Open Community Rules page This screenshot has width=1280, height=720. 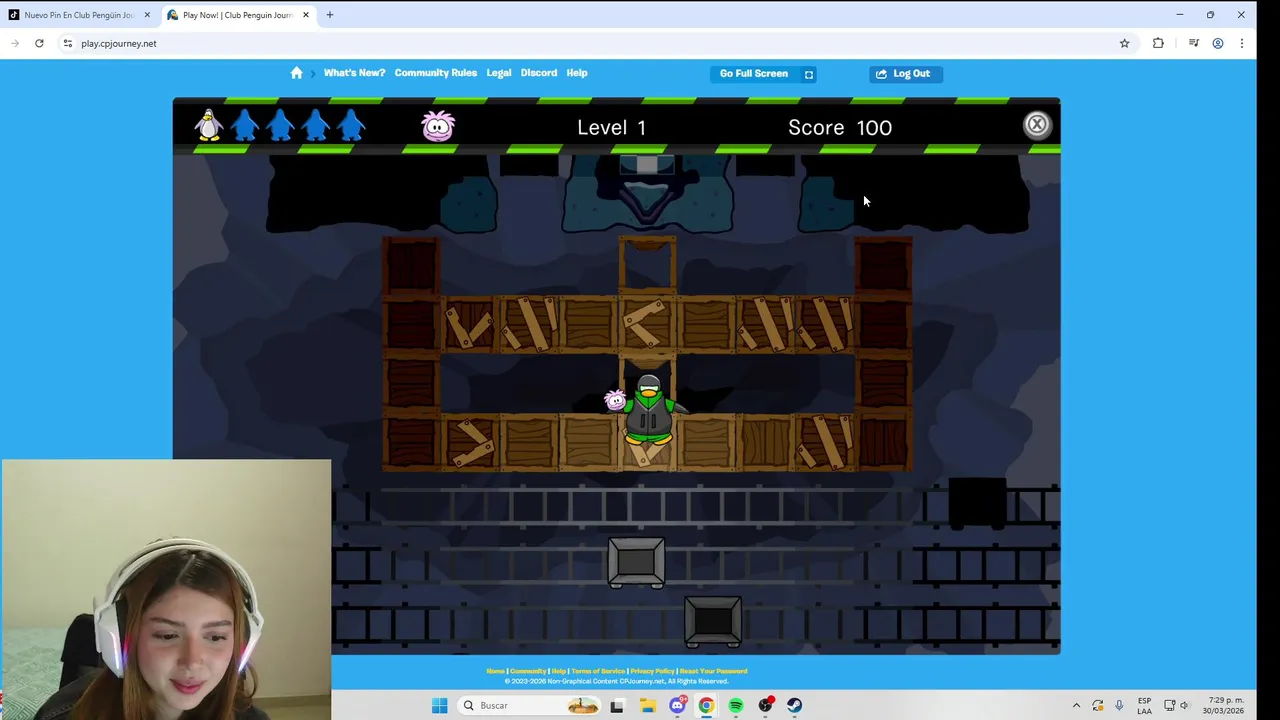point(435,73)
